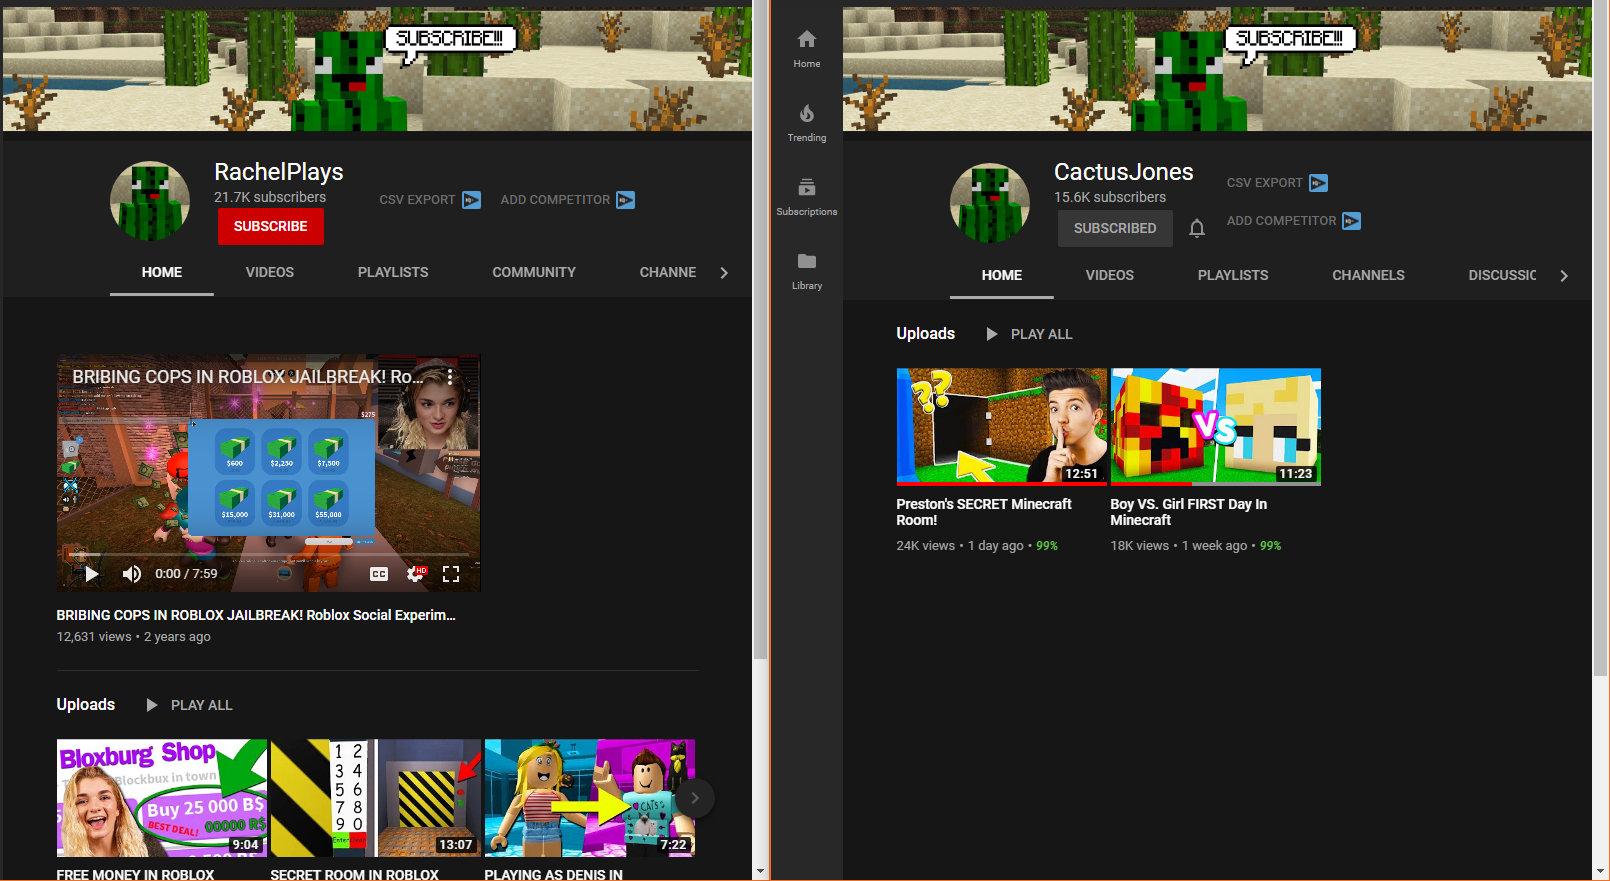This screenshot has height=881, width=1610.
Task: Select RachelPlays HOME tab
Action: (x=162, y=272)
